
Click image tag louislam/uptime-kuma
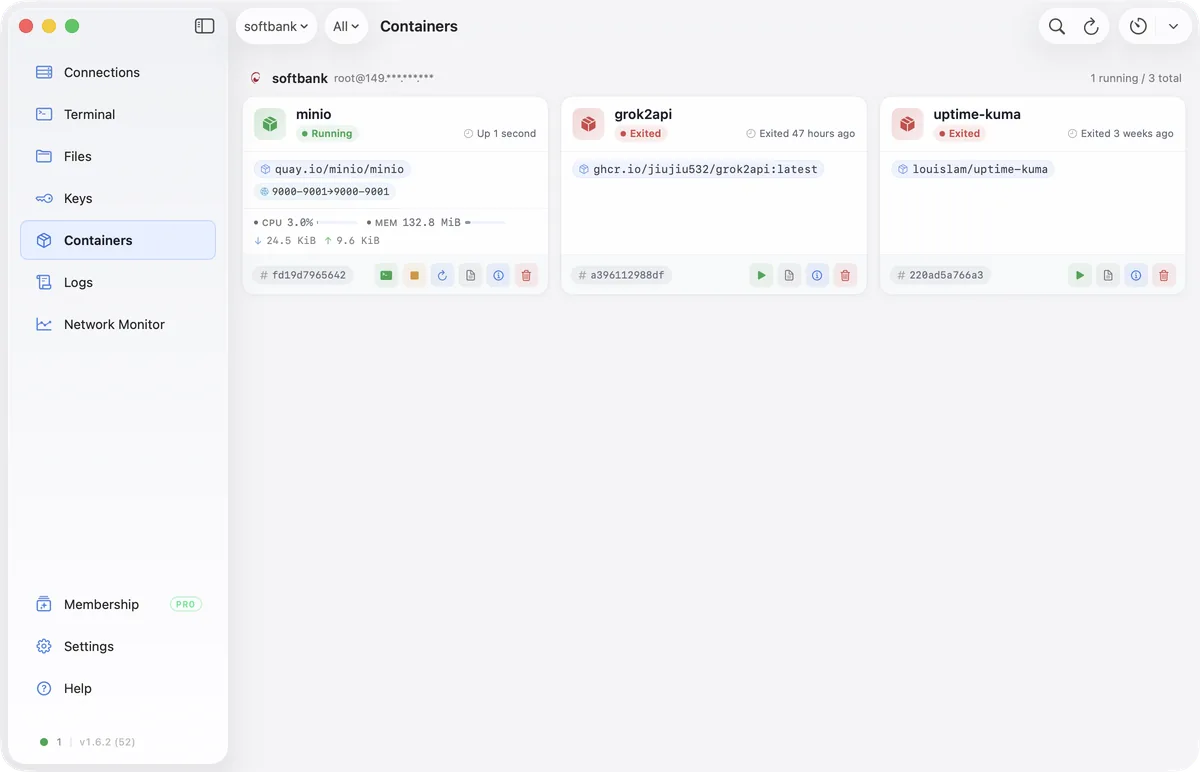pos(973,169)
